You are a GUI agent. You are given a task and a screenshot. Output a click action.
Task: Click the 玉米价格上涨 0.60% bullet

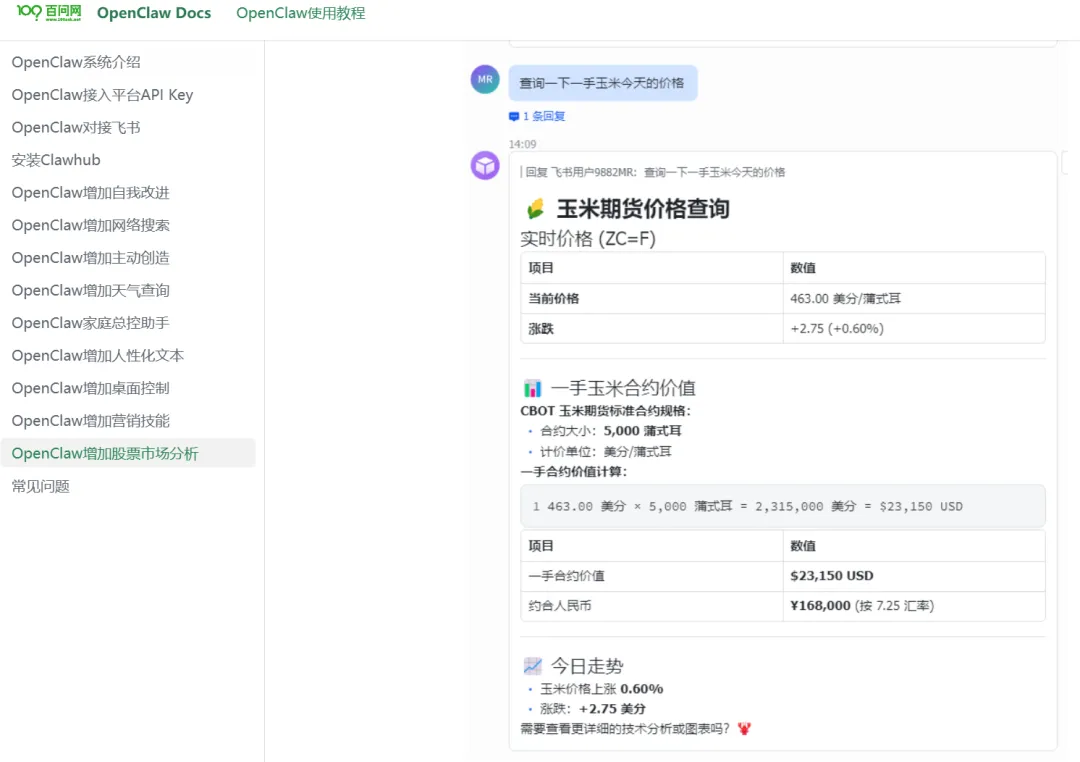coord(601,689)
